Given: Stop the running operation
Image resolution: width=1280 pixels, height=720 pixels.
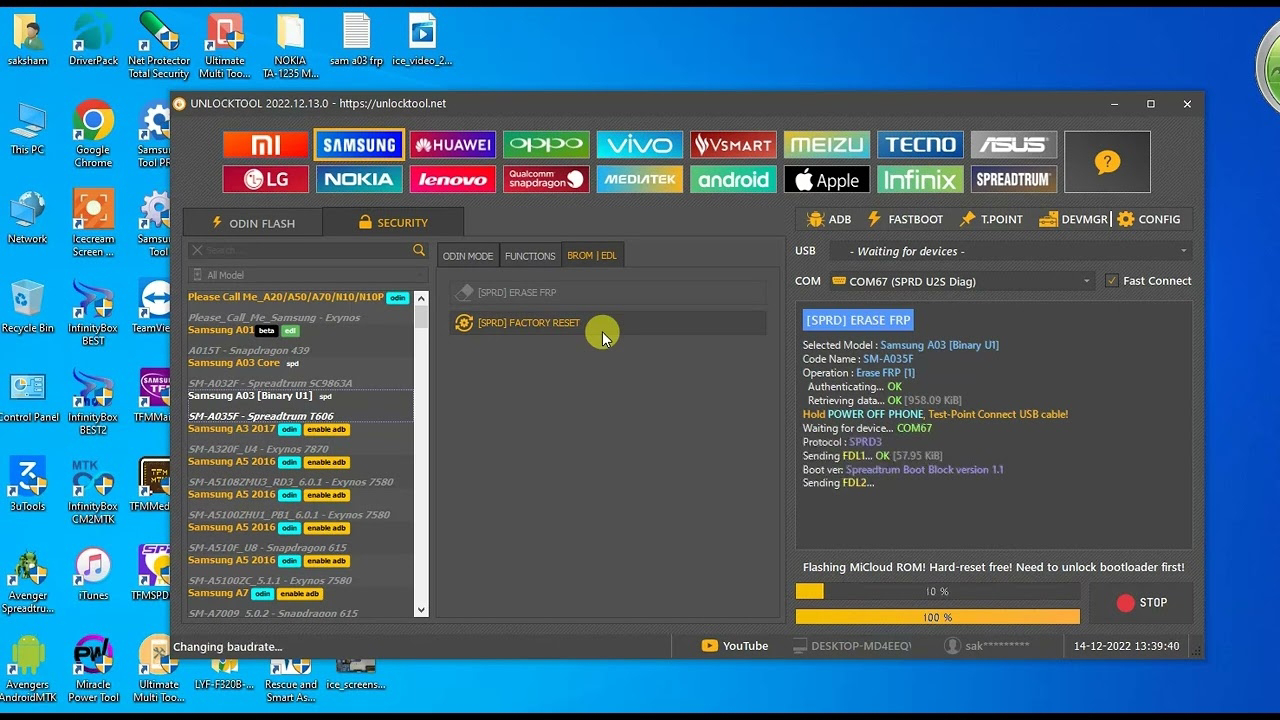Looking at the screenshot, I should point(1141,603).
